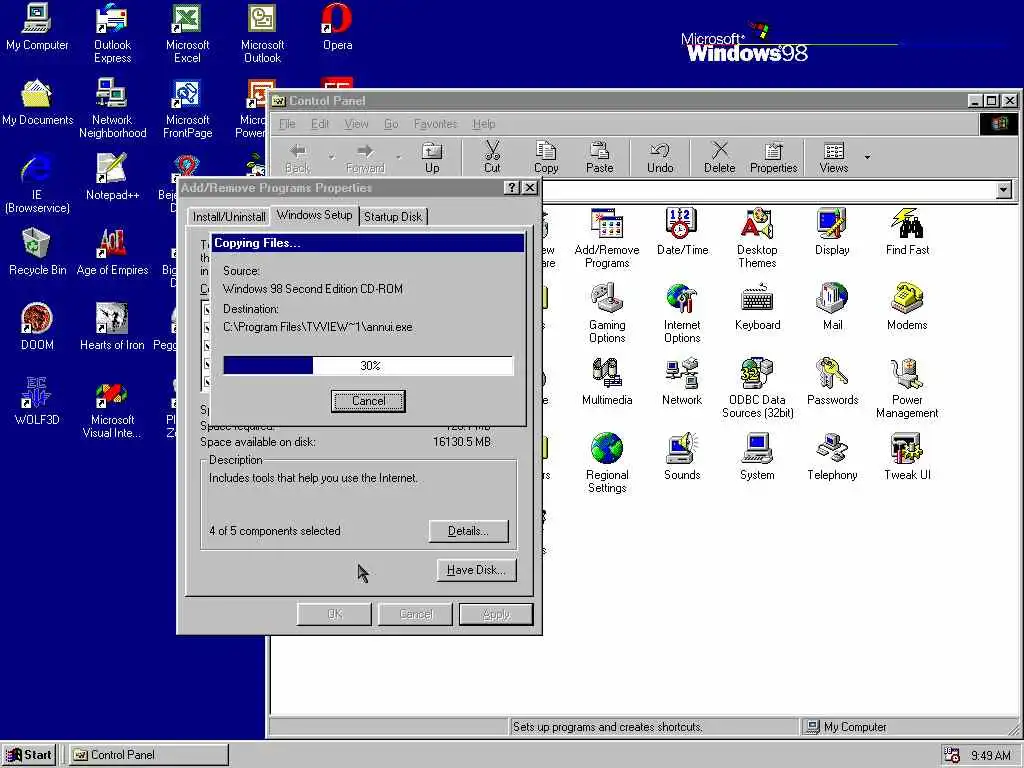Open Passwords icon
Screen dimensions: 1024x768
[x=832, y=381]
